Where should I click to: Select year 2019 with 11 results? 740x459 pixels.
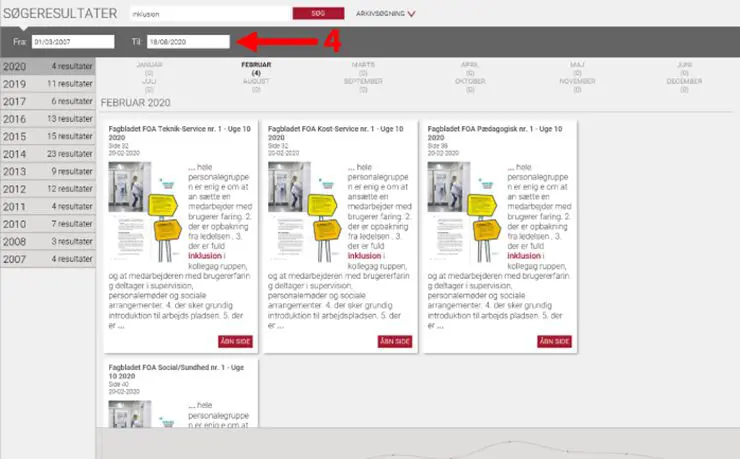48,84
